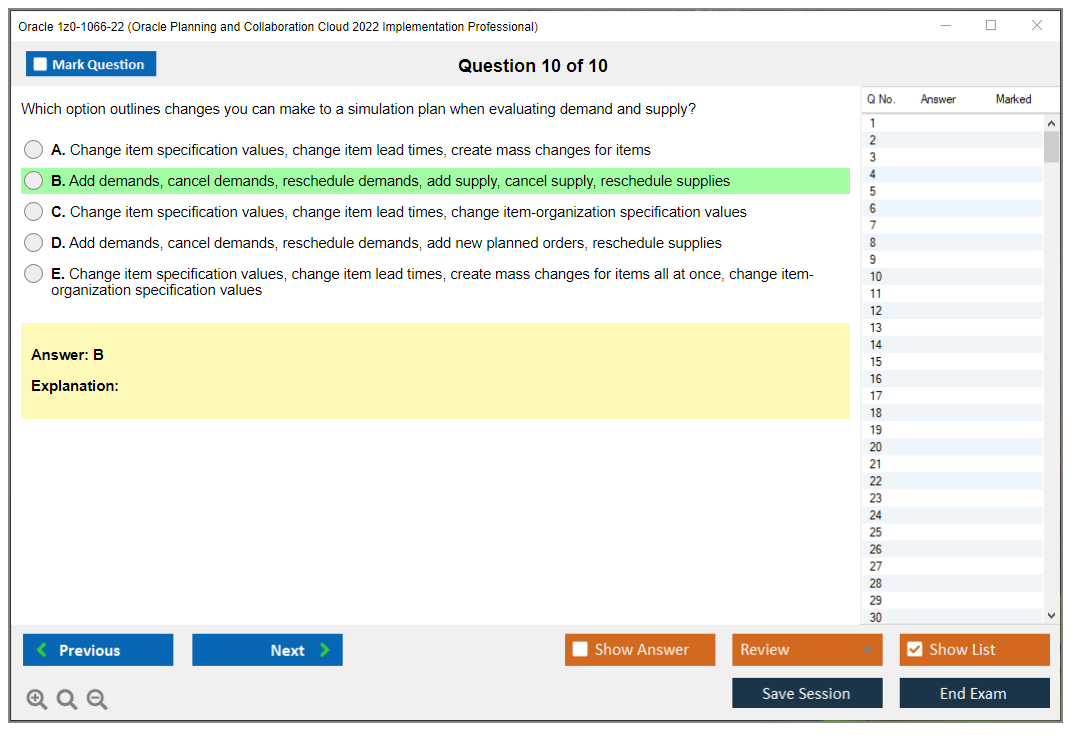Select radio option E
Image resolution: width=1075 pixels, height=735 pixels.
[x=34, y=274]
